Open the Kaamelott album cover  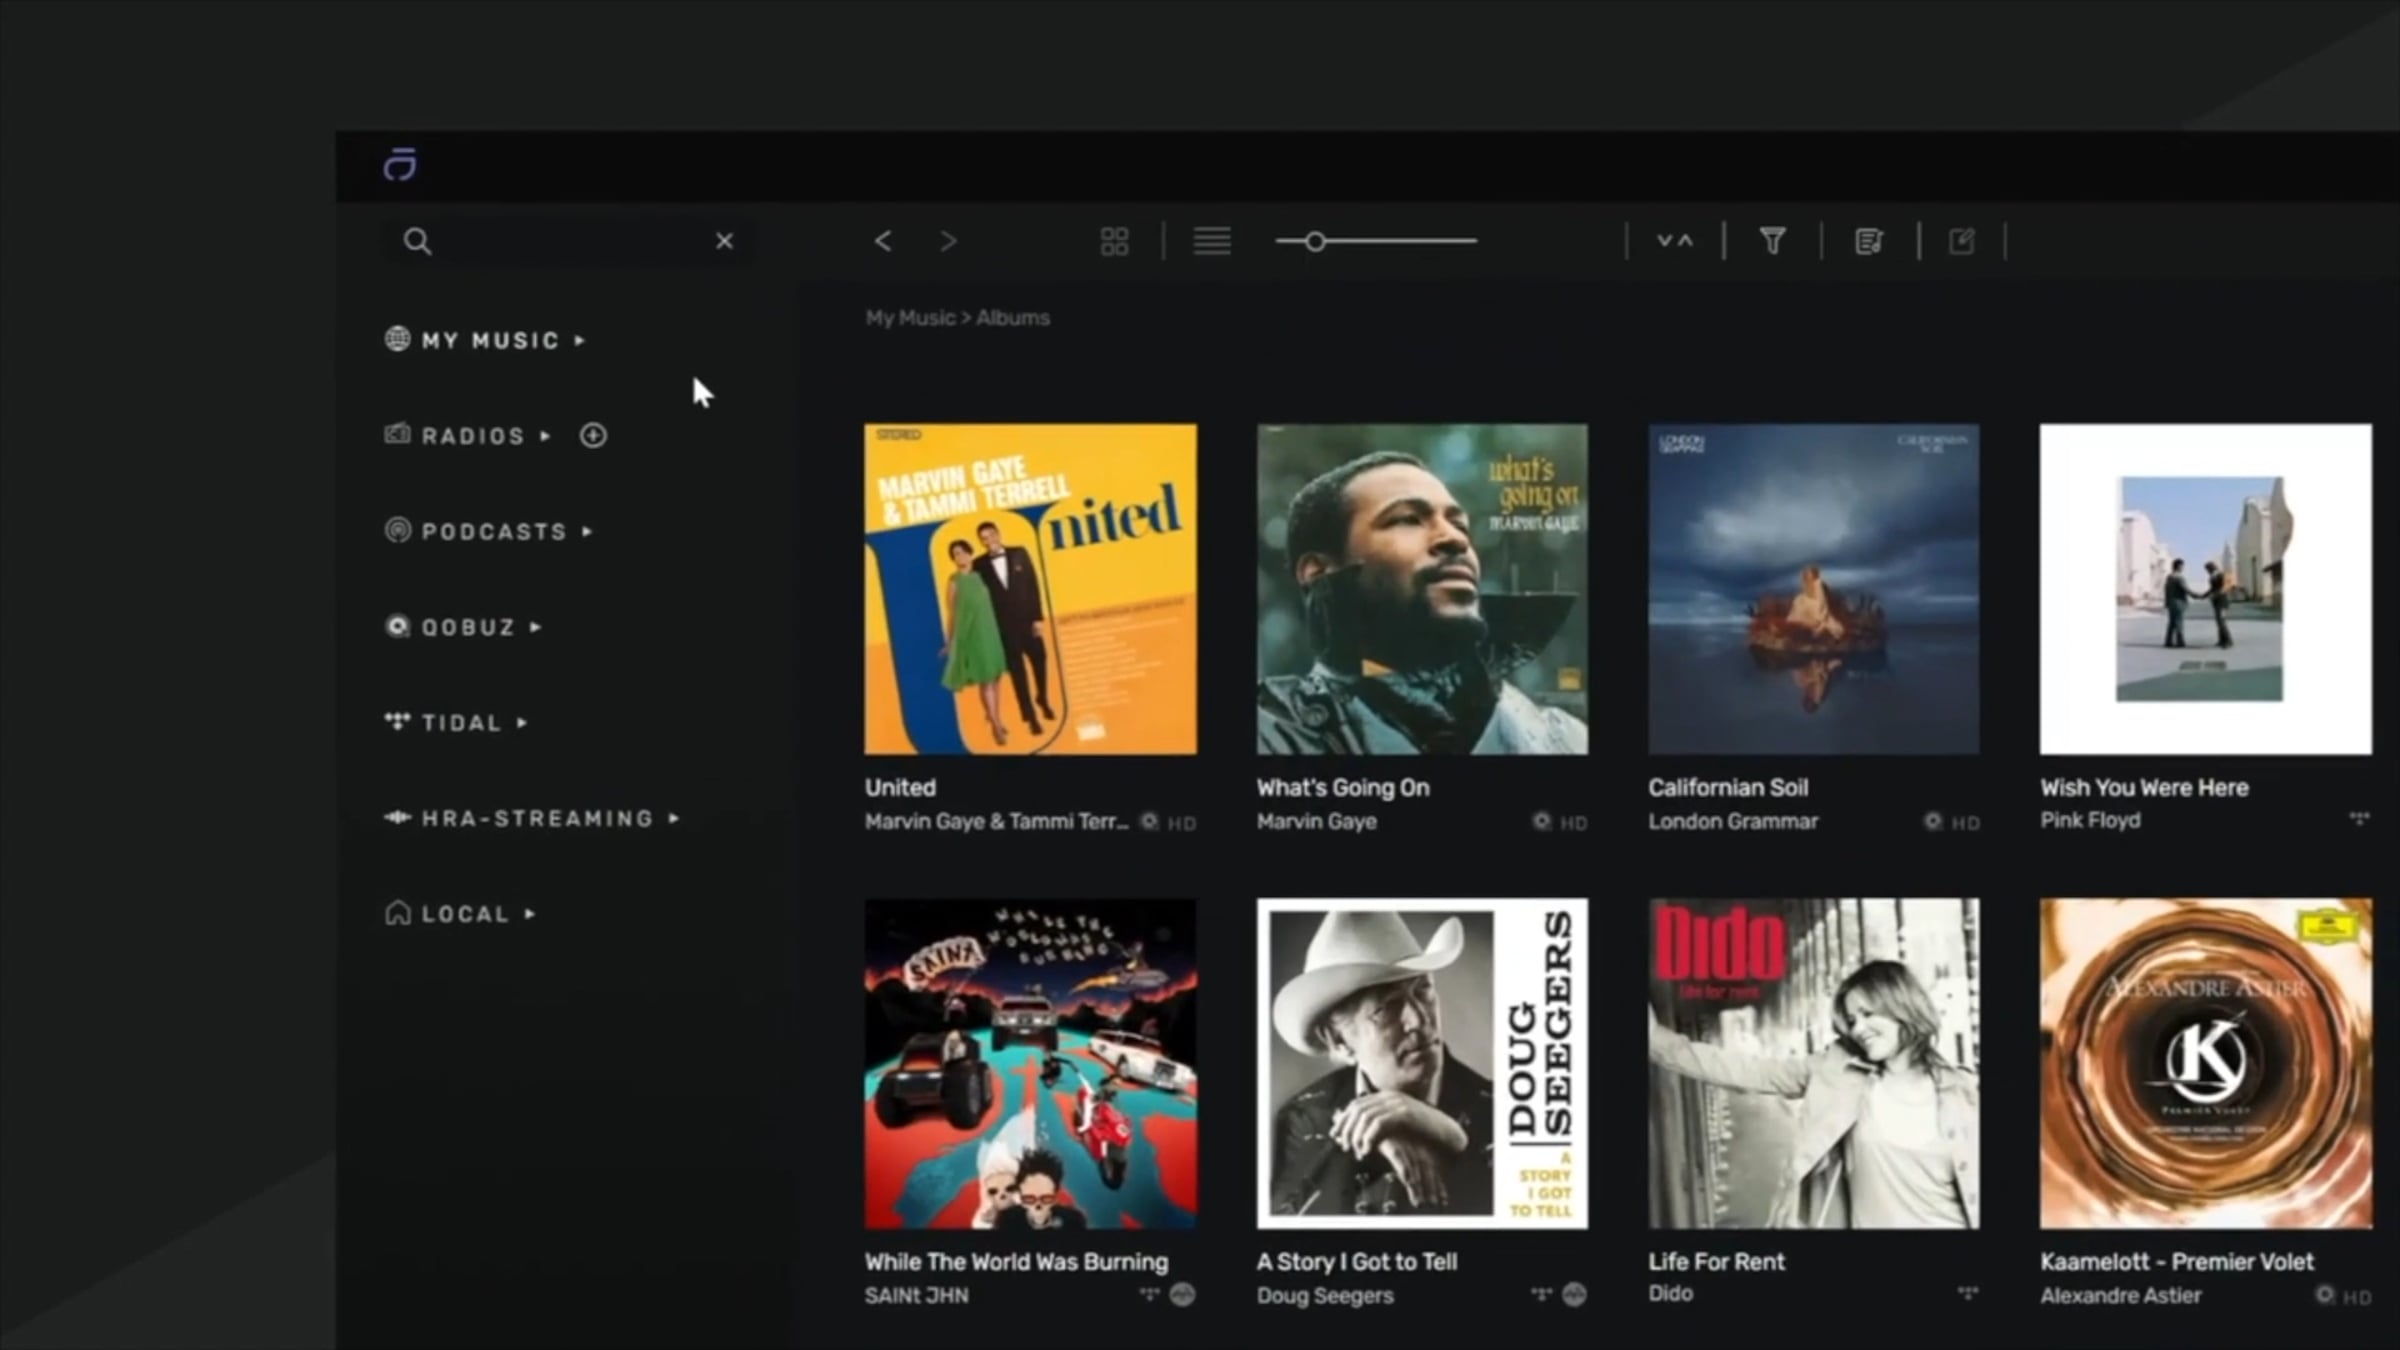2206,1064
